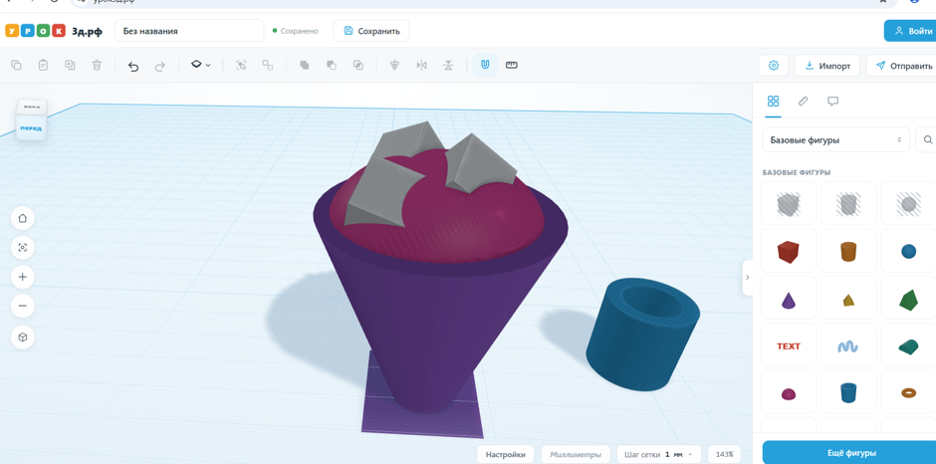Screen dimensions: 936x464
Task: Select the purple cone shape
Action: [x=788, y=299]
